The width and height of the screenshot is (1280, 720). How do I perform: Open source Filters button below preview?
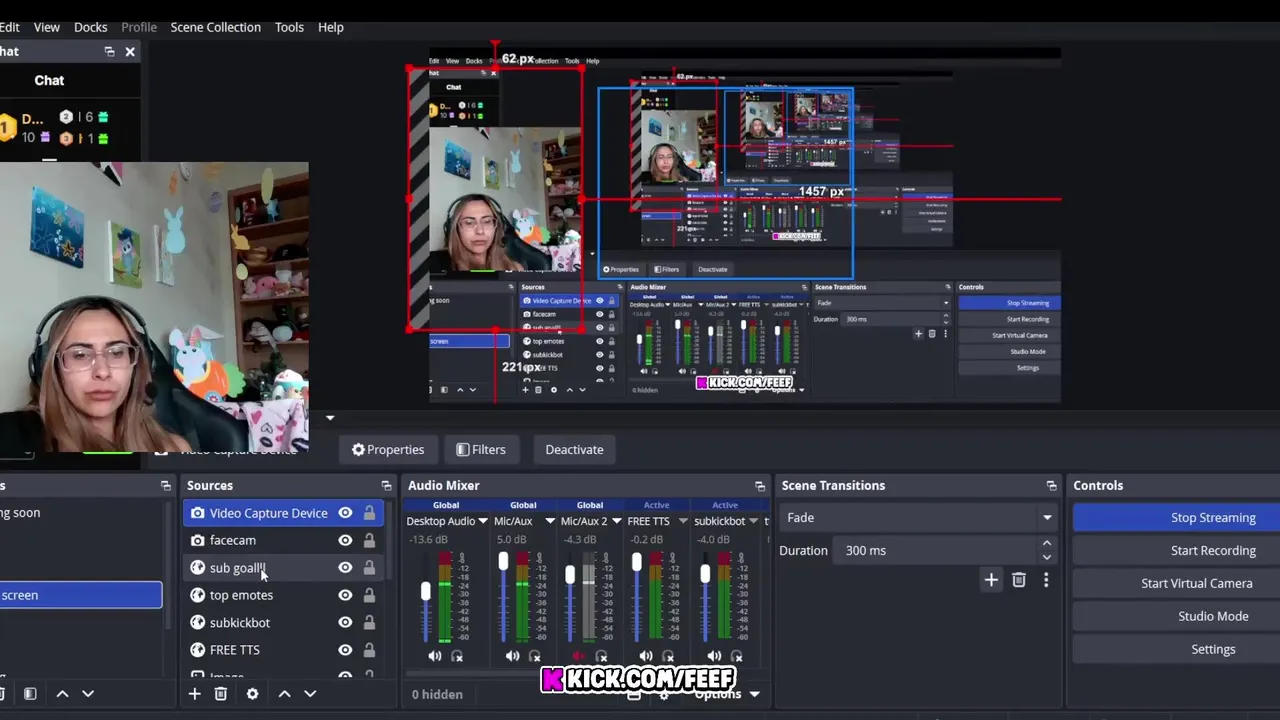coord(481,450)
